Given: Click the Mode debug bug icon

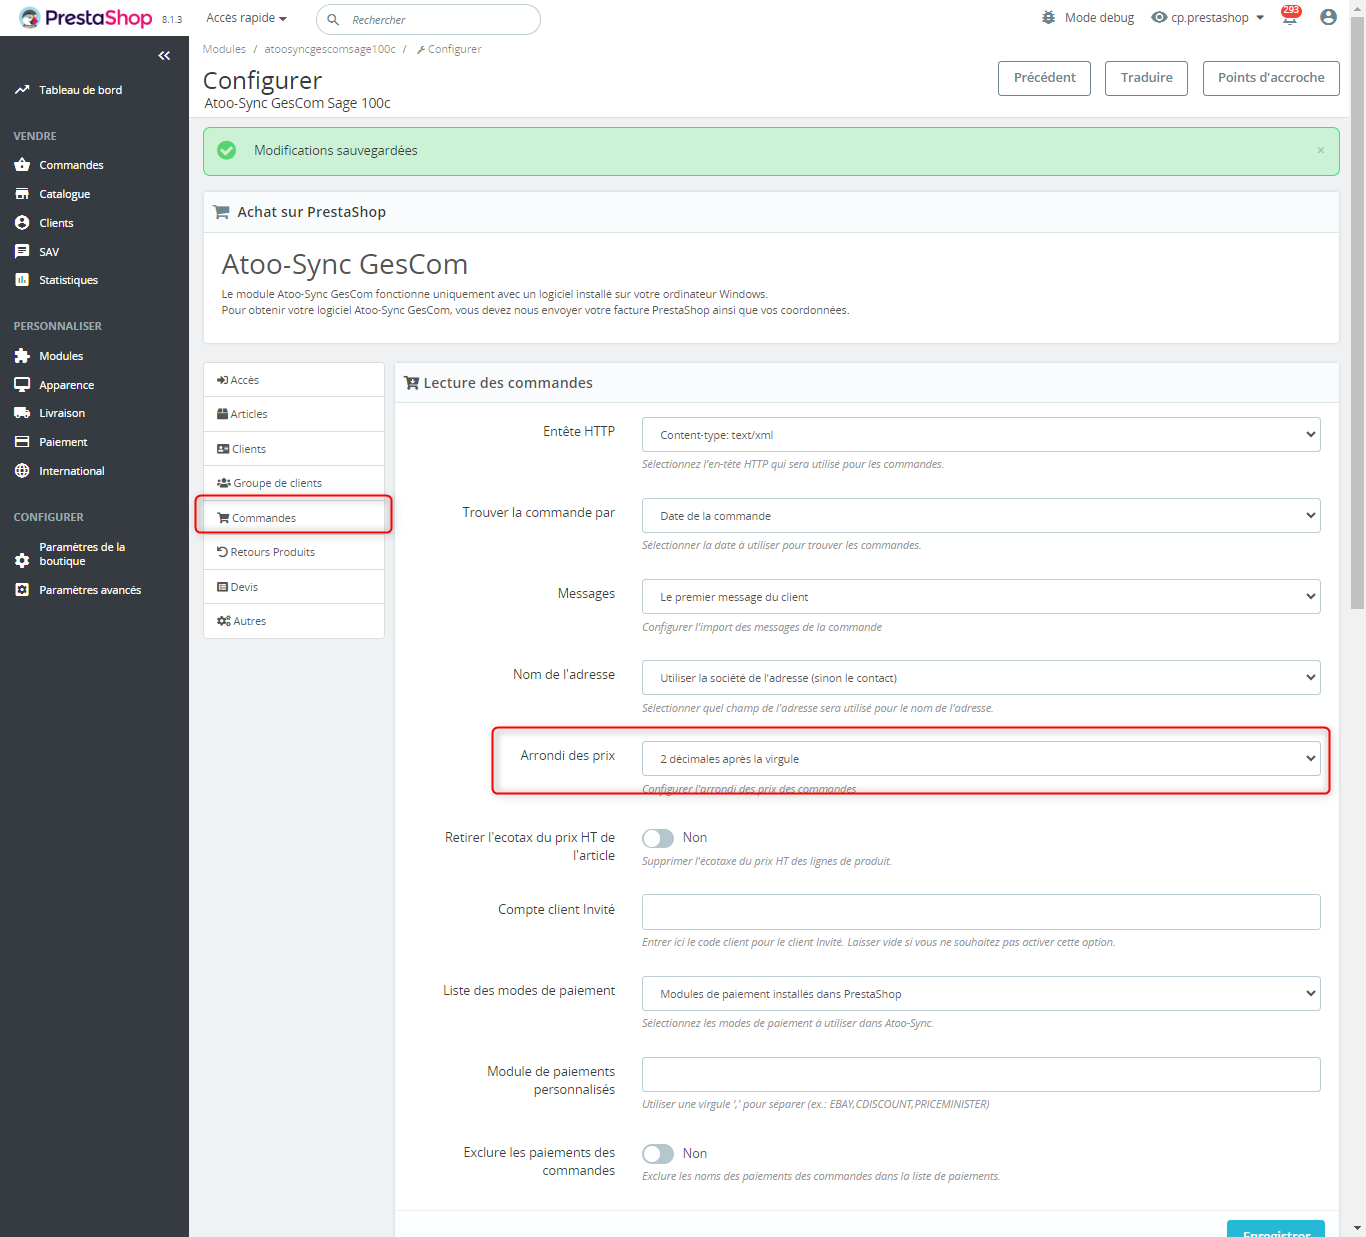Looking at the screenshot, I should pos(1048,18).
